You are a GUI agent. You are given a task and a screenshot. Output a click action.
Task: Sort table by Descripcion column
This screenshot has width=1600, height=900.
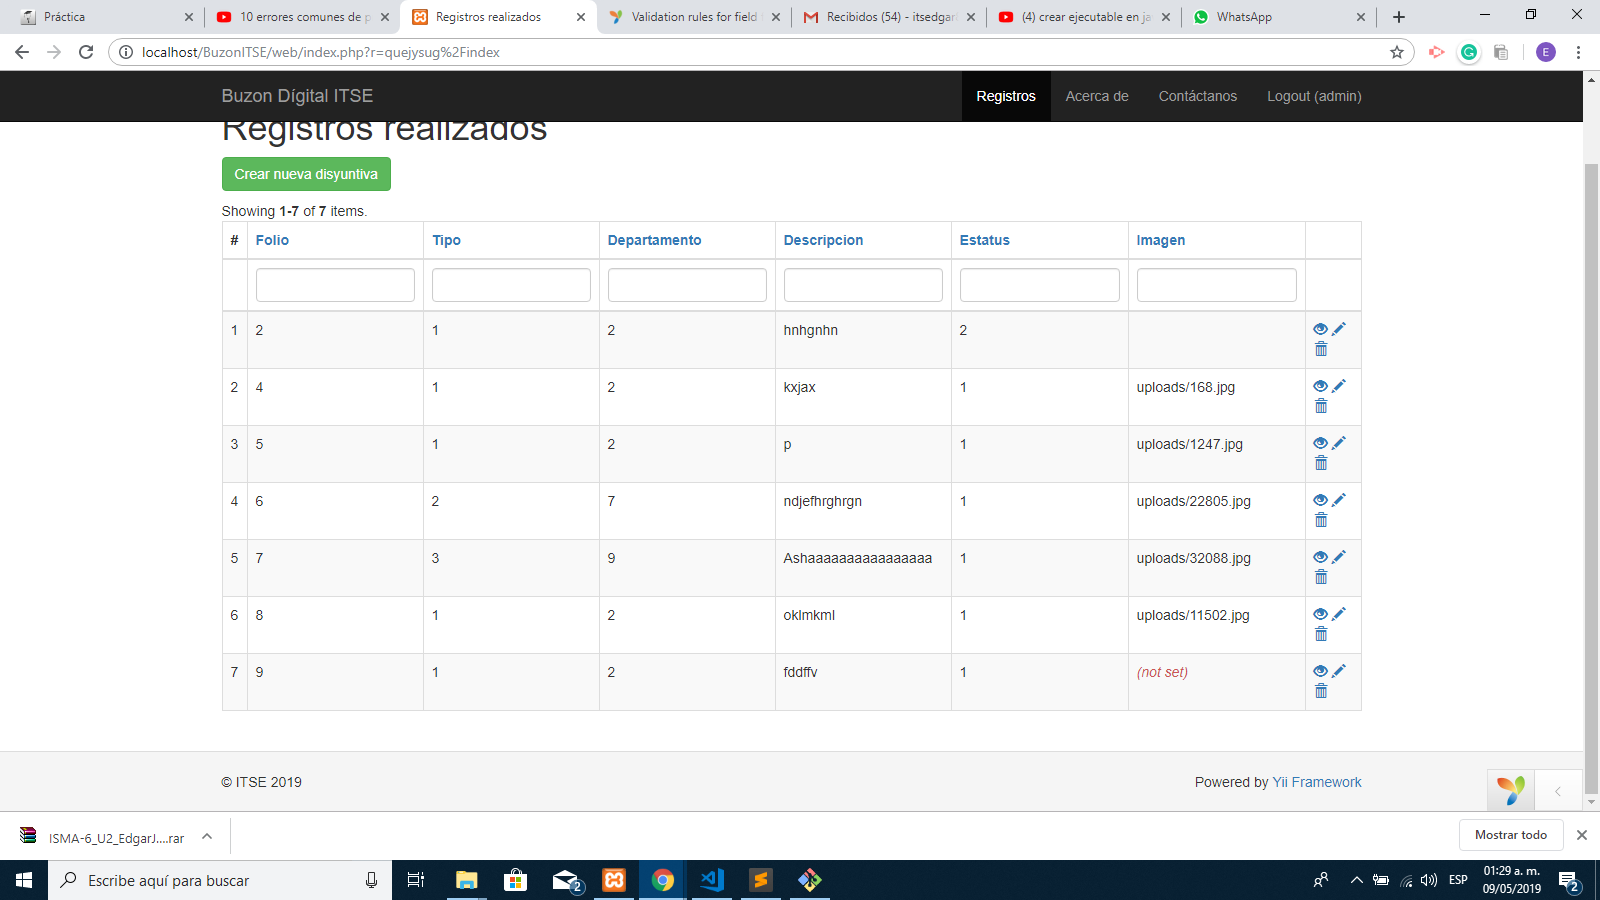(x=823, y=240)
